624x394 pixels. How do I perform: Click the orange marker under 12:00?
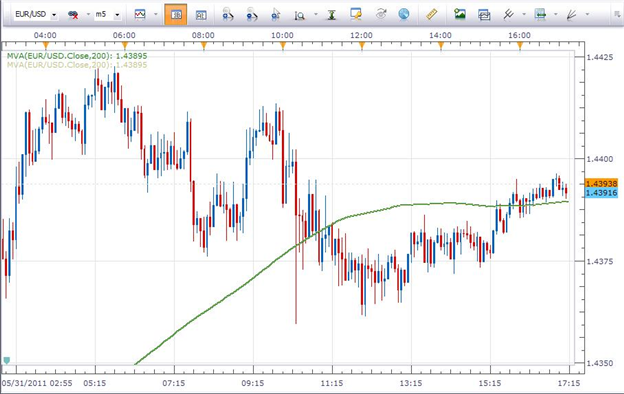pos(362,45)
